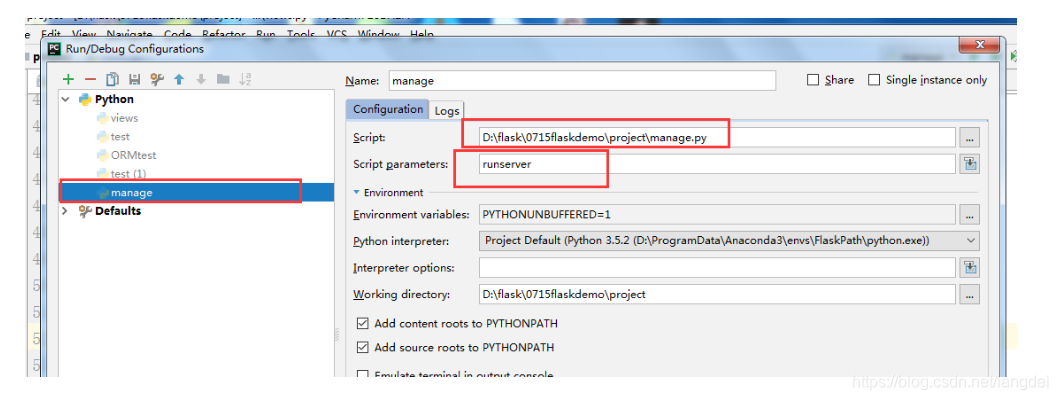Open the Python interpreter dropdown
This screenshot has width=1058, height=400.
(x=971, y=241)
